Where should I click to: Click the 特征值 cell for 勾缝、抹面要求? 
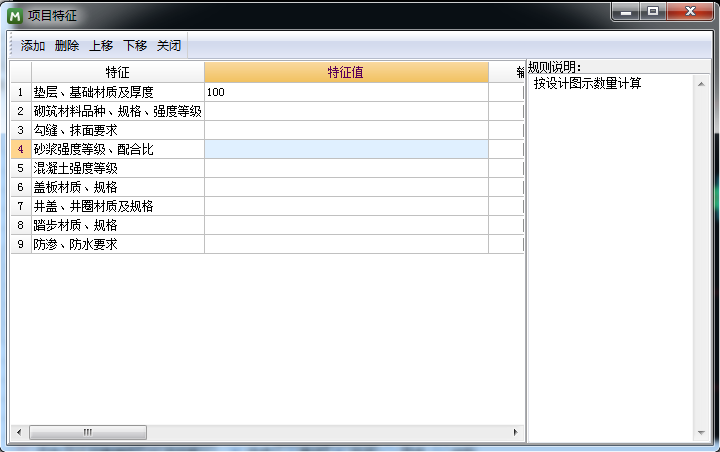click(346, 130)
